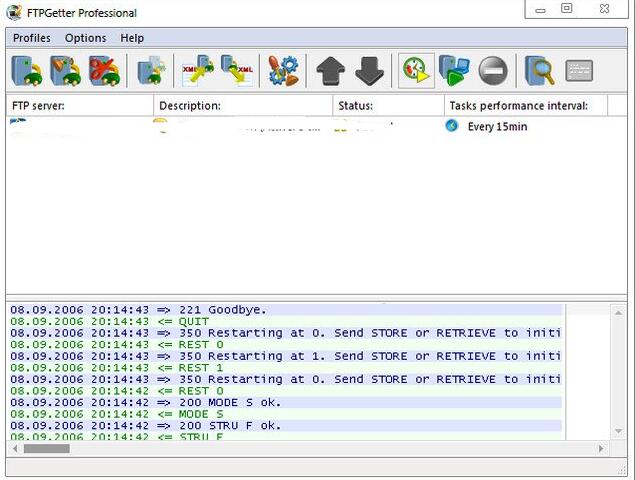This screenshot has height=480, width=636.
Task: Open the Profiles menu
Action: tap(32, 38)
